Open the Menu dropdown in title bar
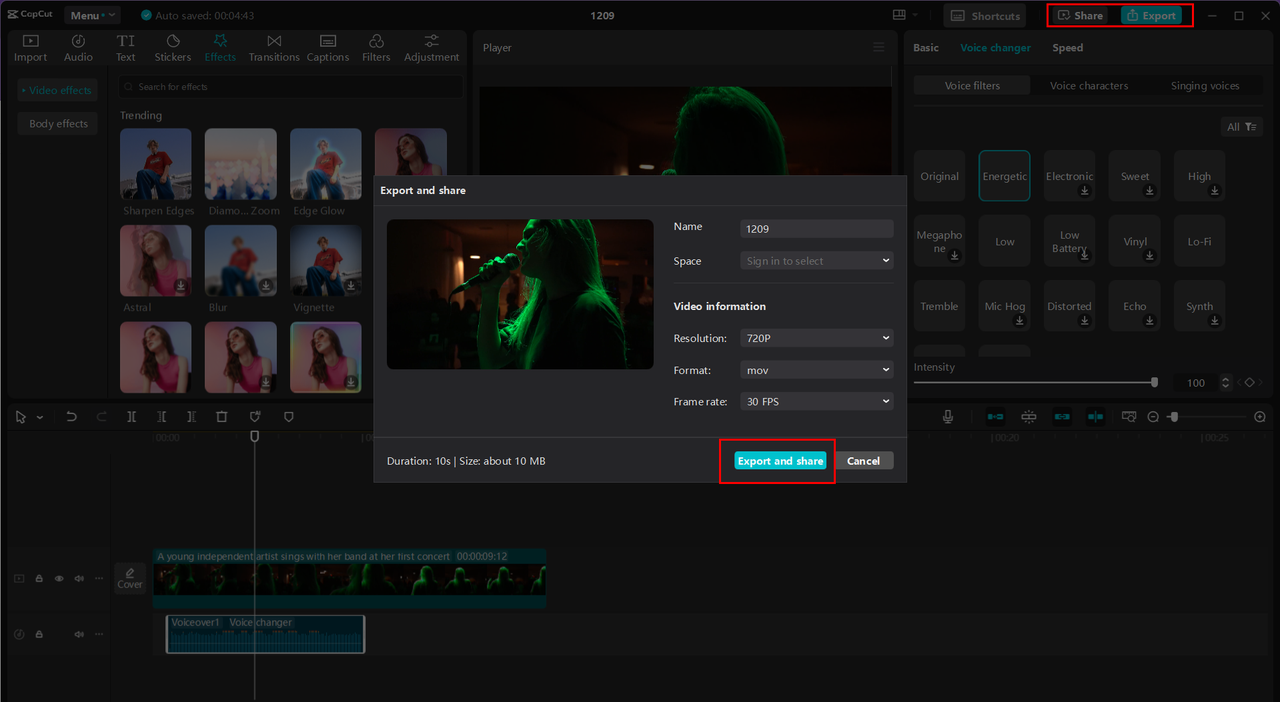 (x=92, y=15)
